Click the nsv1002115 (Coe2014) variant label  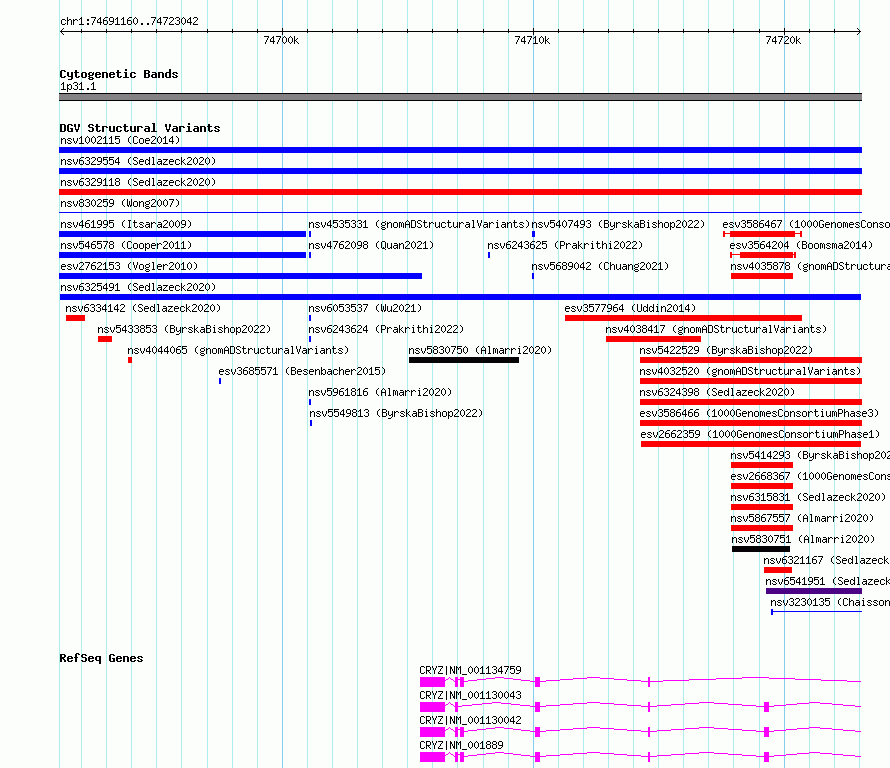120,140
